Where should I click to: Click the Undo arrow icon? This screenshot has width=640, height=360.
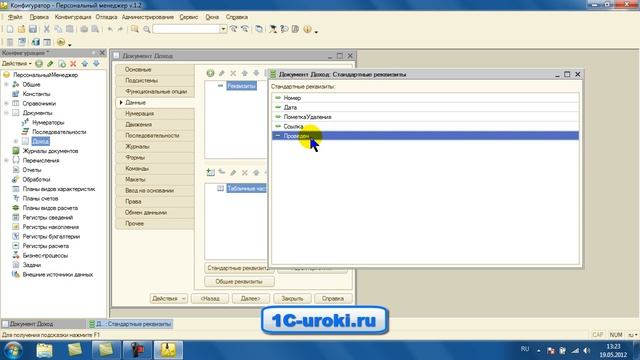coord(110,29)
